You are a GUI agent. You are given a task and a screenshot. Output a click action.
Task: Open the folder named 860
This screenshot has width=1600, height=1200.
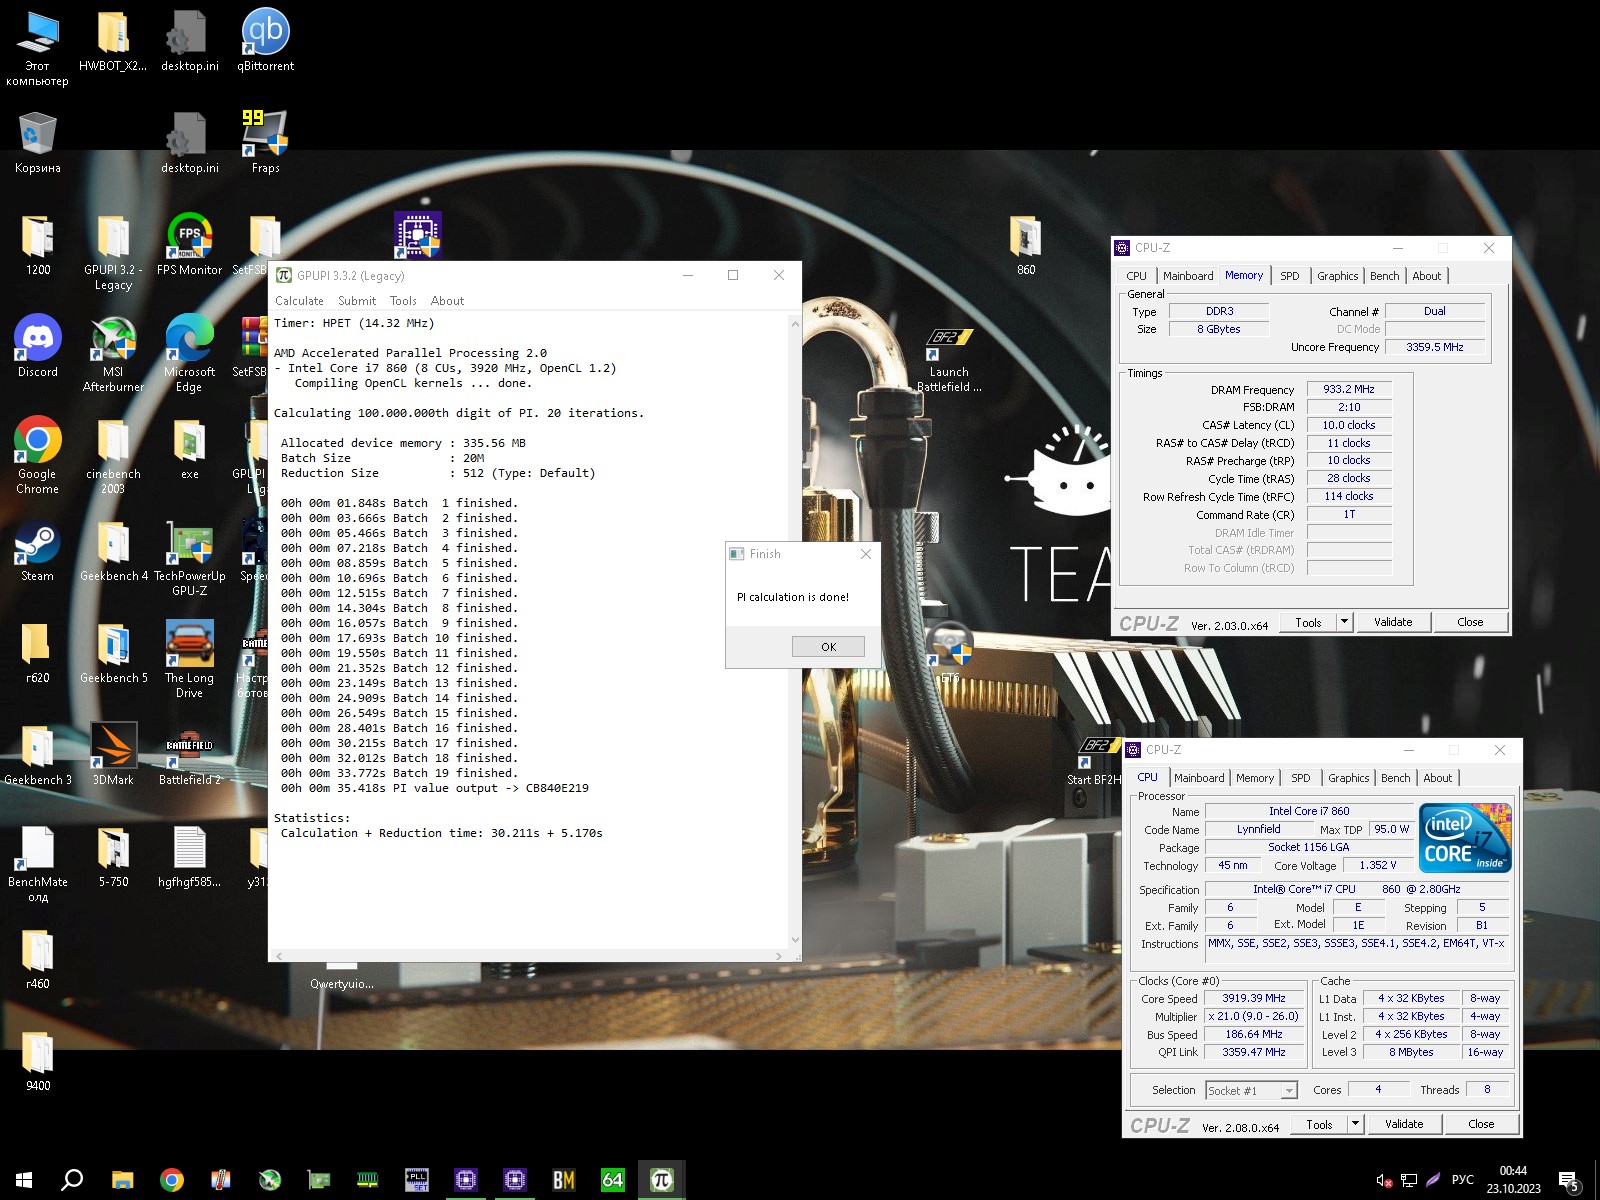[1026, 244]
